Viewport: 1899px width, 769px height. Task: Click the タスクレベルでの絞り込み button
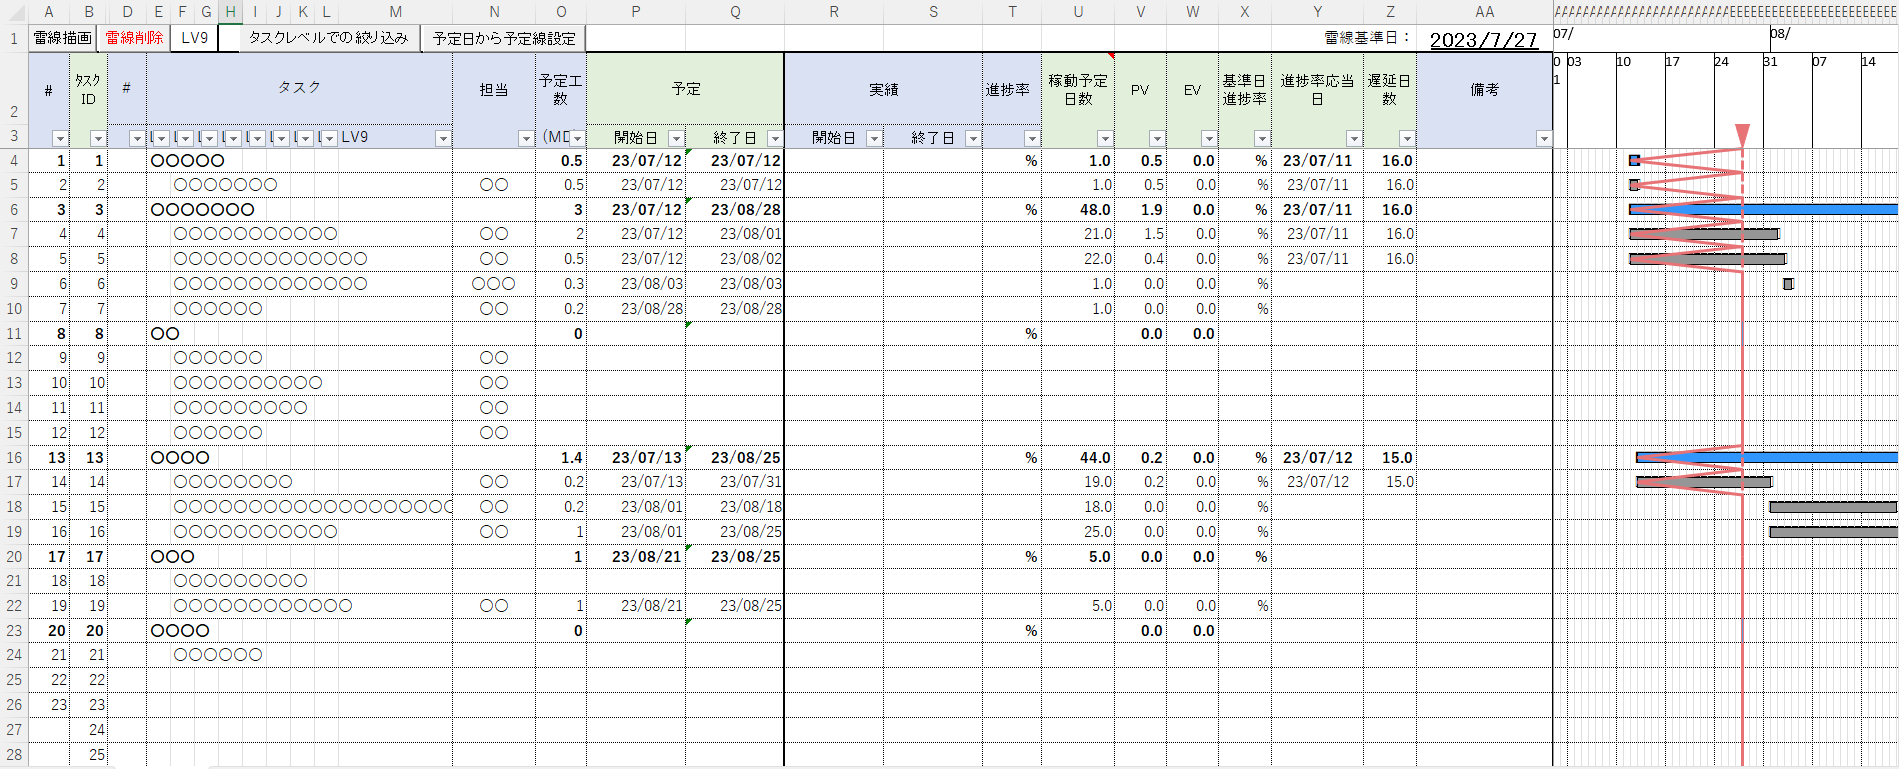329,38
